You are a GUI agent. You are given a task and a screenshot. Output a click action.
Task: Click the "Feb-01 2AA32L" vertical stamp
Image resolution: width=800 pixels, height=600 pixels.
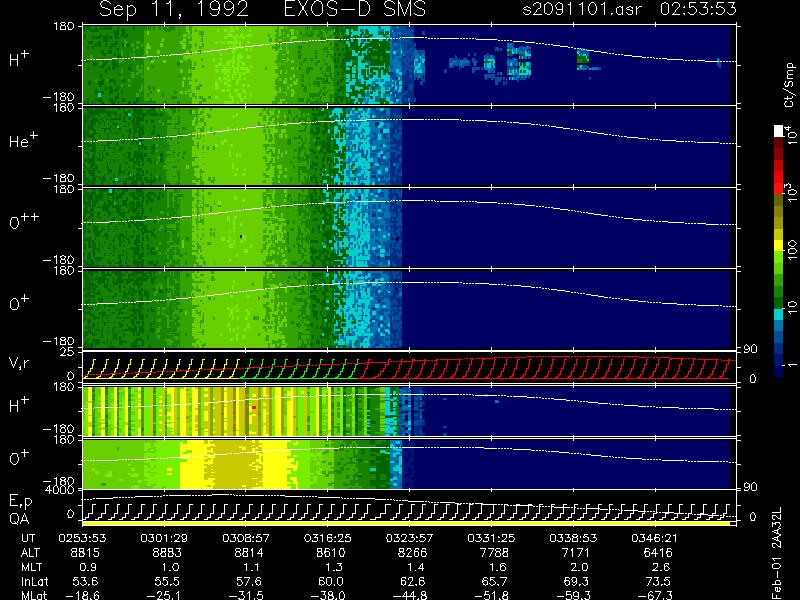click(x=776, y=554)
